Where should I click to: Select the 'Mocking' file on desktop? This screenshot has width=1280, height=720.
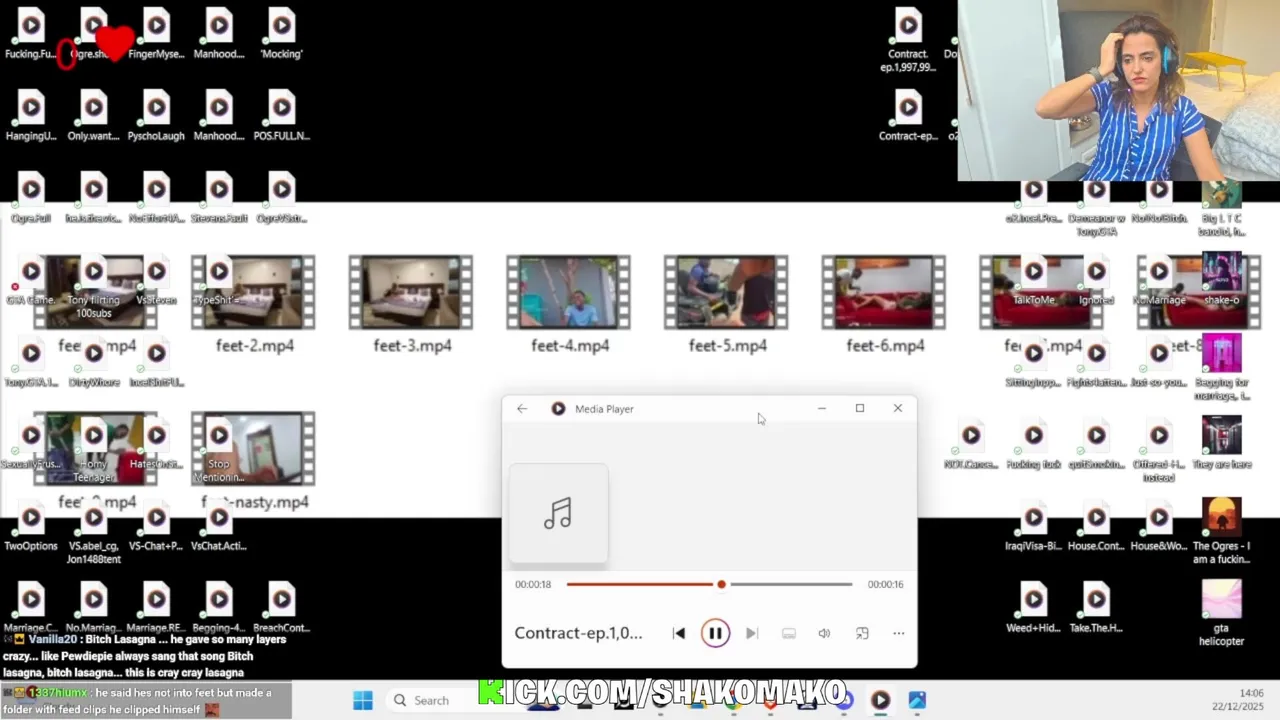[x=281, y=35]
